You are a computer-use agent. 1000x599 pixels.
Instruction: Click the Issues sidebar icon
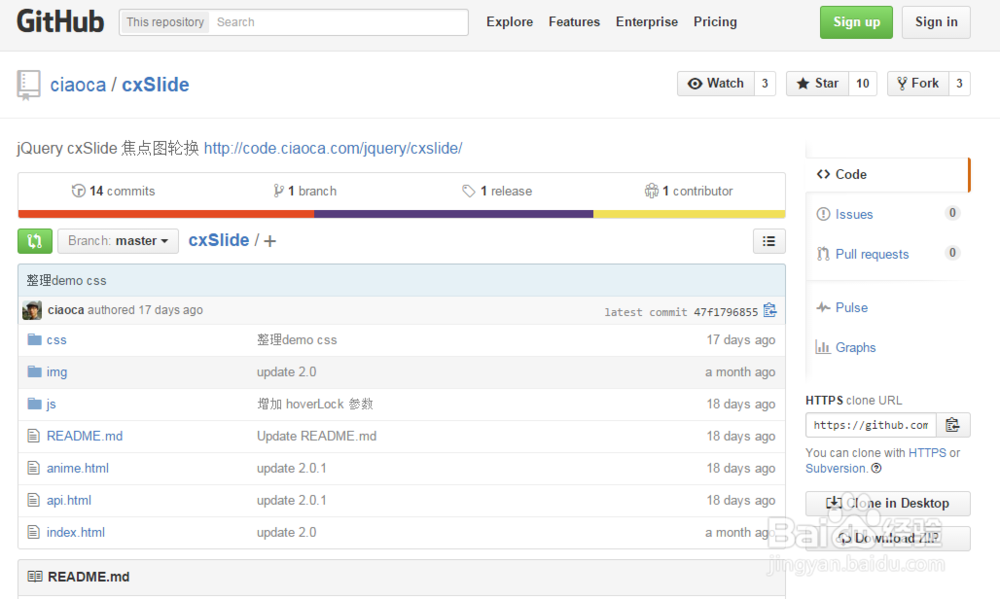[823, 214]
